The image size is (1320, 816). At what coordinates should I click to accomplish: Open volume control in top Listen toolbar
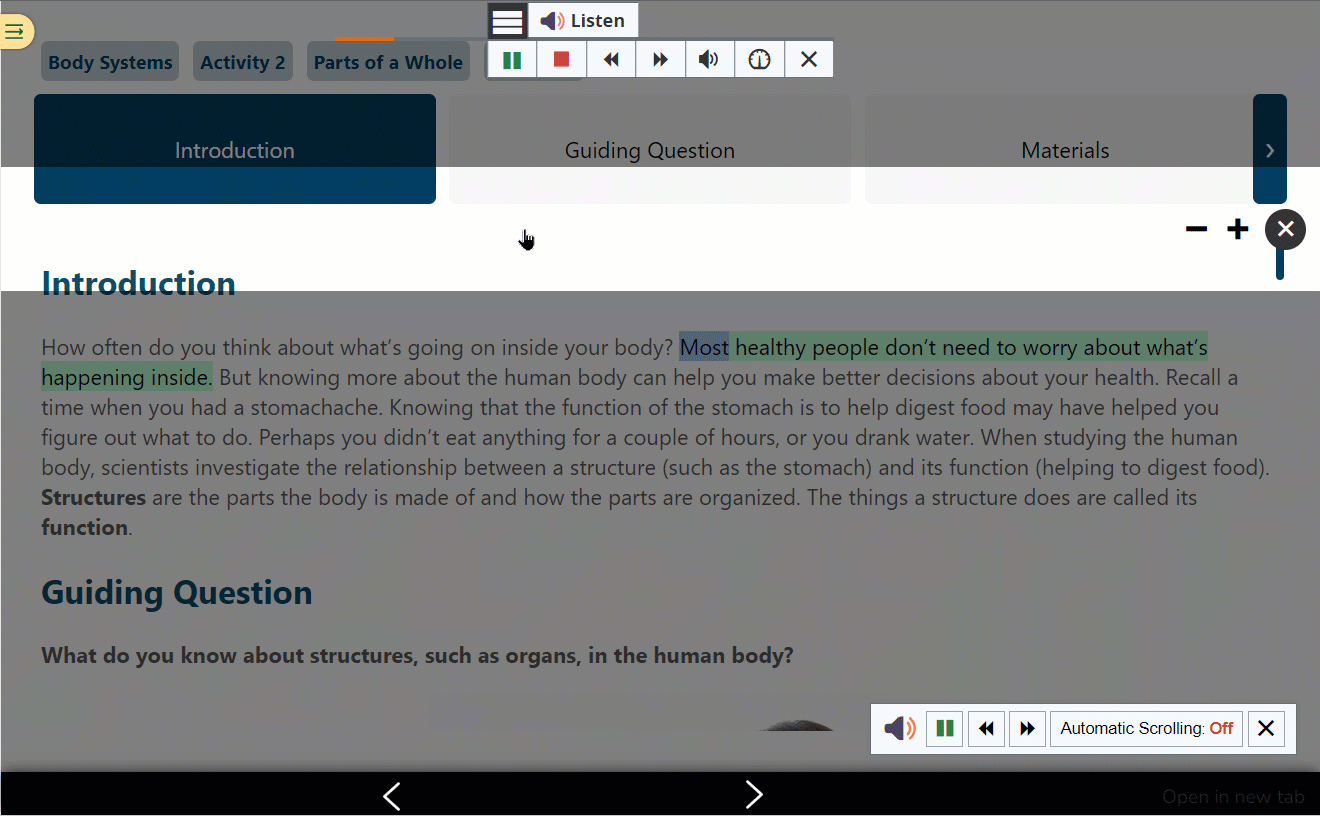click(x=709, y=60)
